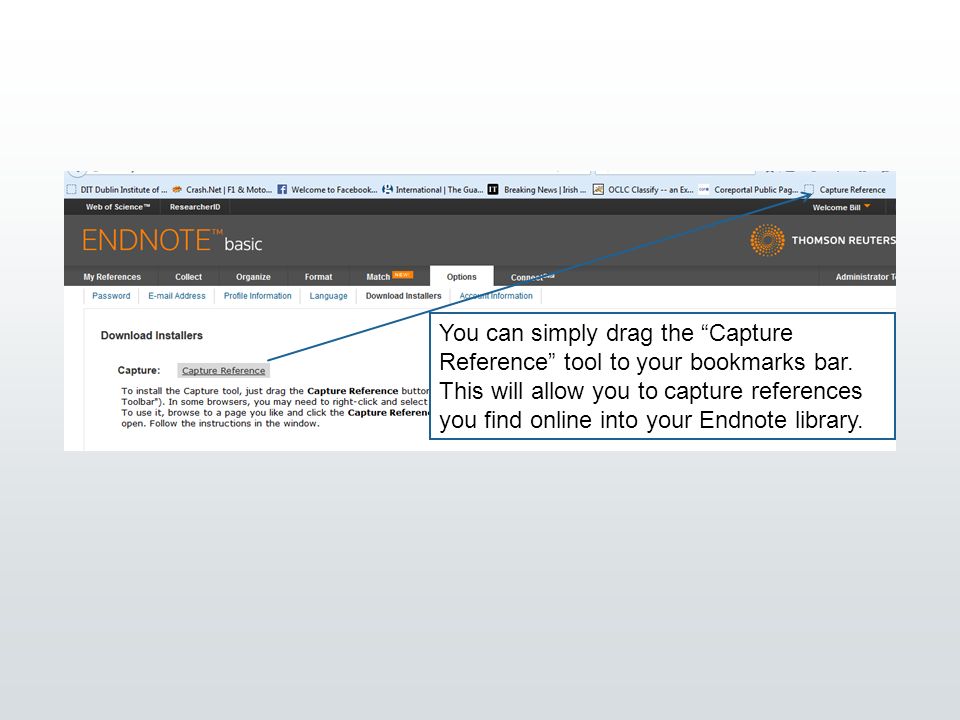
Task: Click the Capture Reference bookmark in bookmarks bar
Action: coord(845,190)
